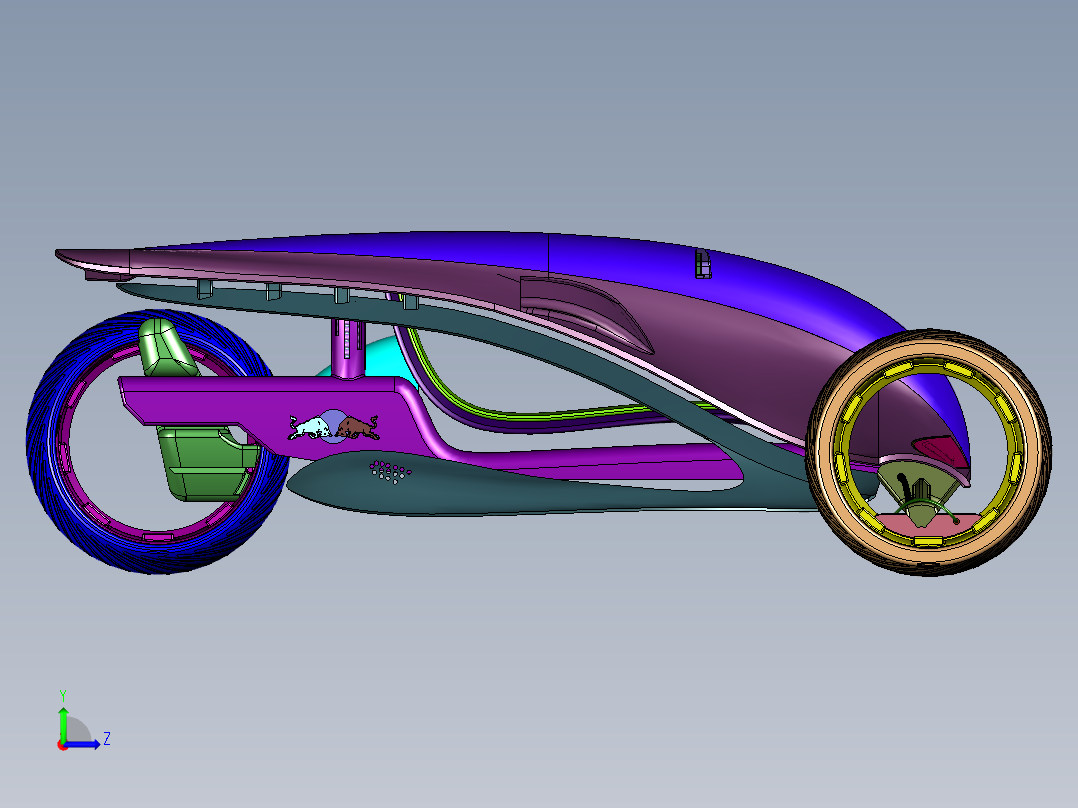Click the red origin ball of the triad

(x=63, y=745)
